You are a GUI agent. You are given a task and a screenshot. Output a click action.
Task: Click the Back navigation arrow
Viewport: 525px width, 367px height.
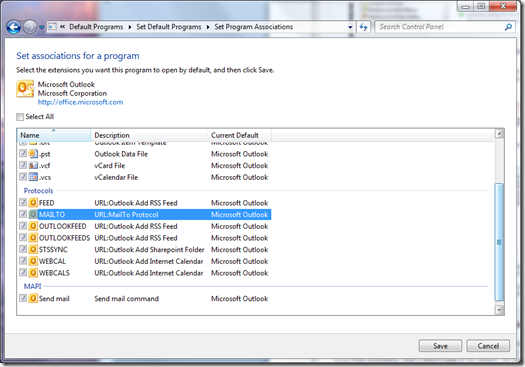coord(14,27)
